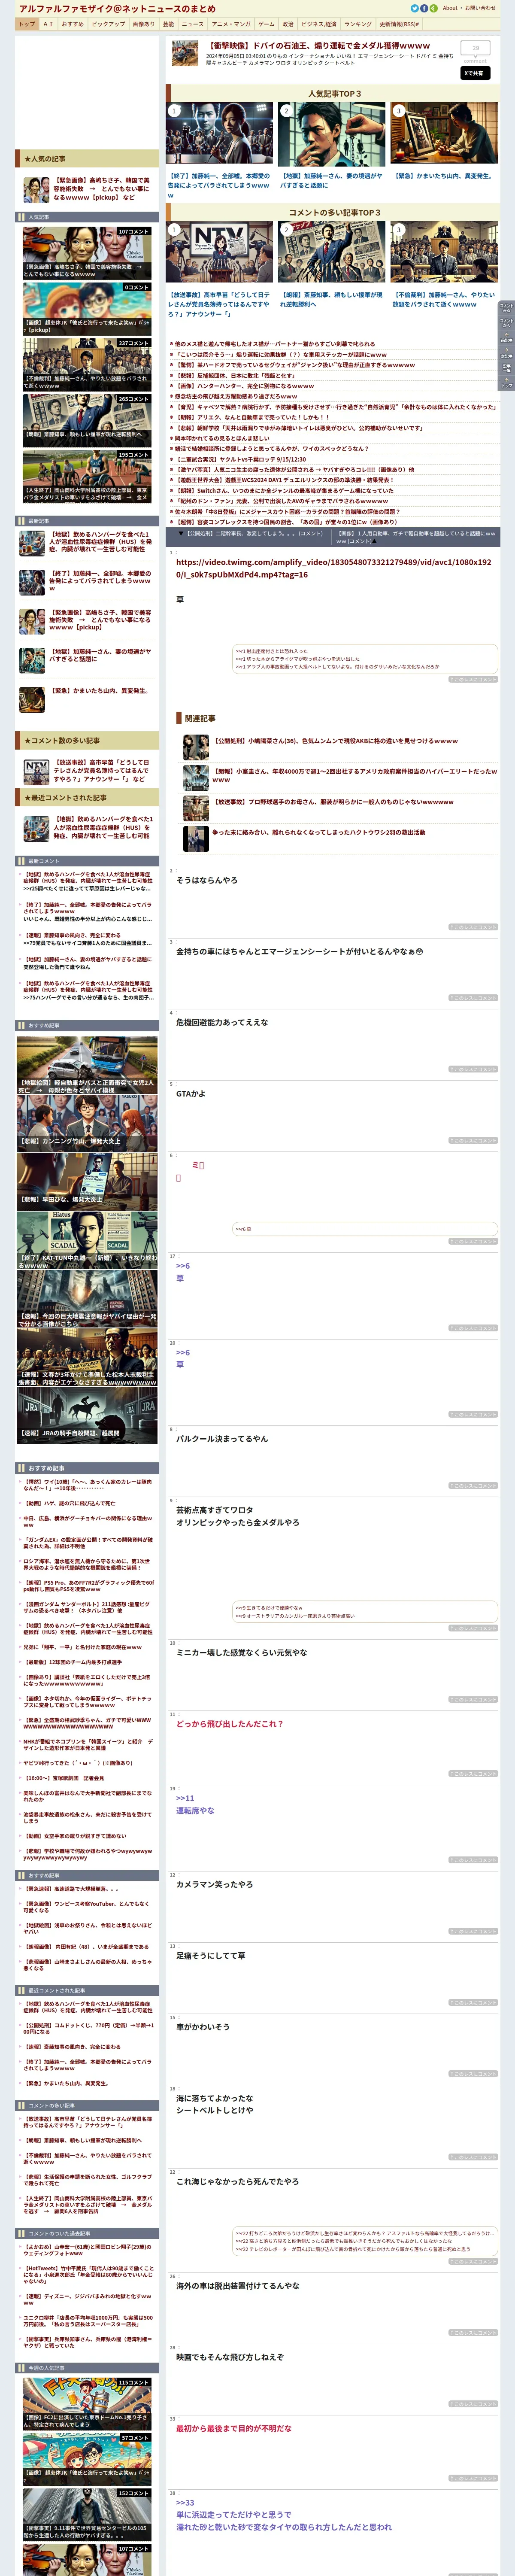515x2576 pixels.
Task: Open the Twitter icon in the header
Action: [x=414, y=8]
